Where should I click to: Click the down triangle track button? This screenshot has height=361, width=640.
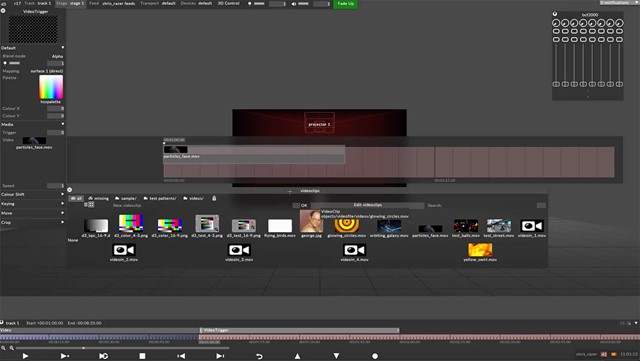pyautogui.click(x=336, y=356)
